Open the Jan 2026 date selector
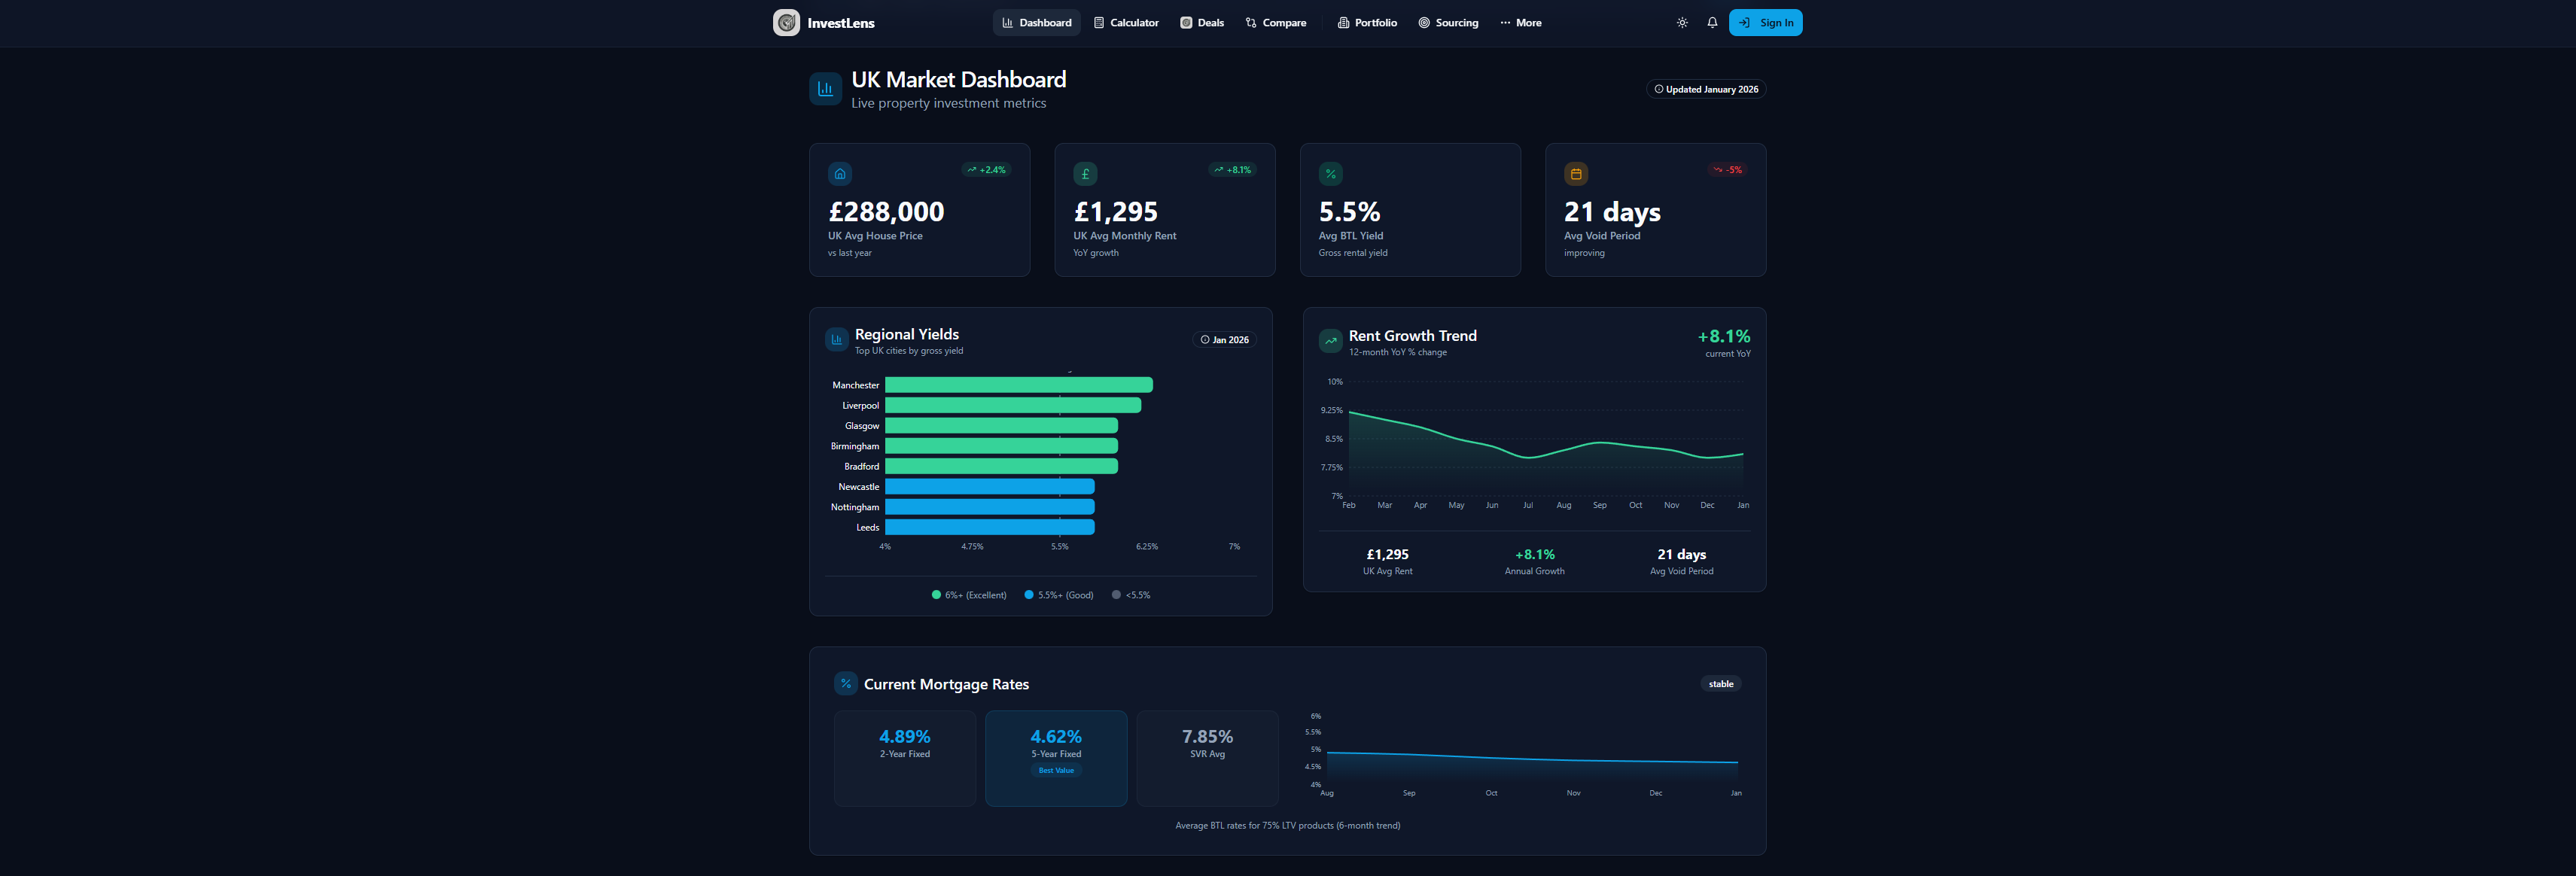The image size is (2576, 876). click(x=1224, y=340)
